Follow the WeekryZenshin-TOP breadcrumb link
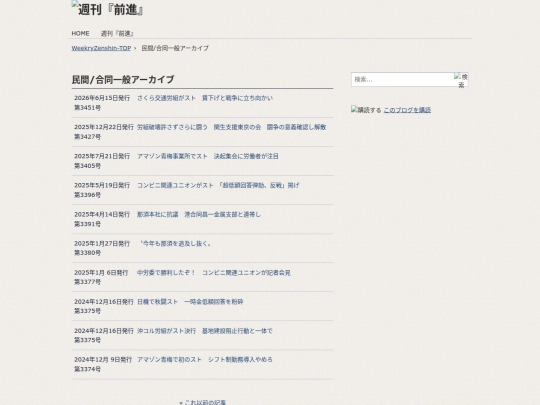The height and width of the screenshot is (405, 540). tap(101, 48)
